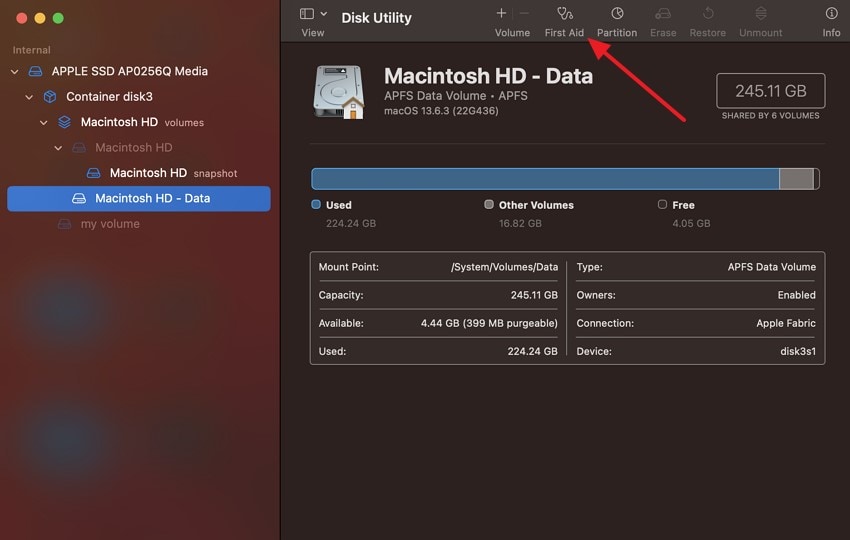Click the blue Used legend swatch
The image size is (850, 540).
pos(316,204)
